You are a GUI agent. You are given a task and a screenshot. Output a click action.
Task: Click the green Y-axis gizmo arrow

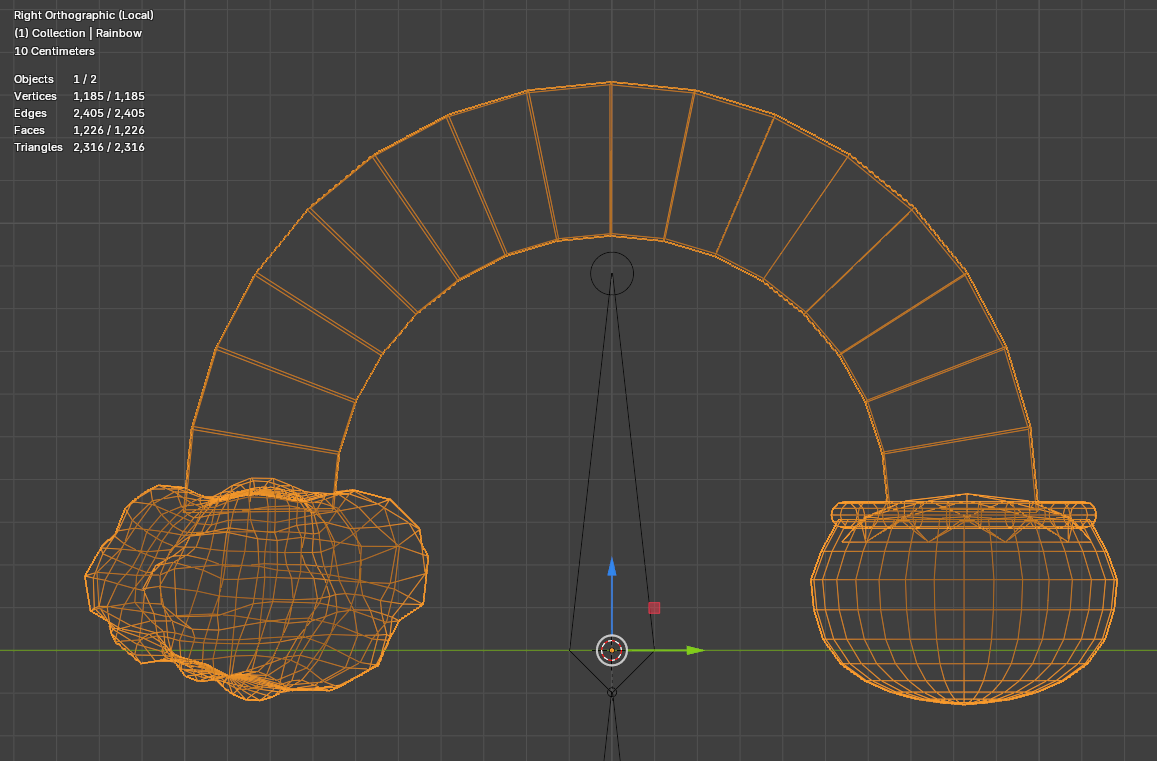(x=694, y=650)
